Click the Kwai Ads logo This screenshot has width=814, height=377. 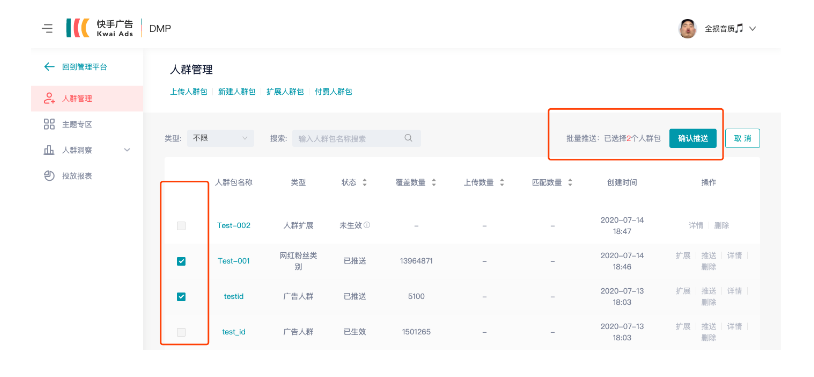[x=100, y=28]
